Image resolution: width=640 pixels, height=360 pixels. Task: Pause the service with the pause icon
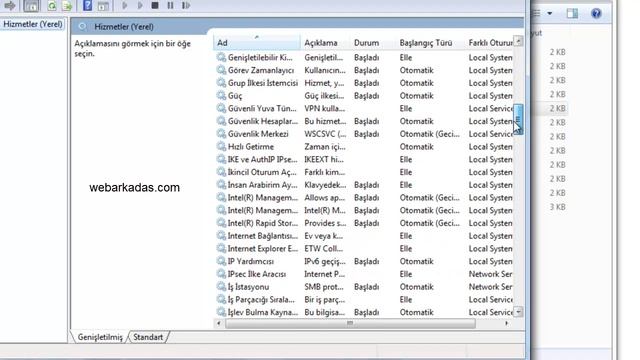click(170, 6)
